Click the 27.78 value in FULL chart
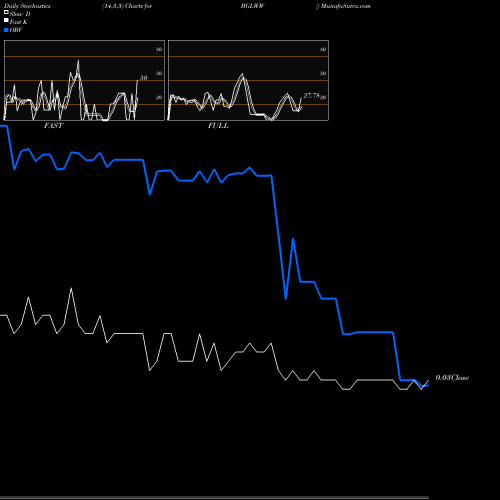The width and height of the screenshot is (500, 500). (312, 96)
